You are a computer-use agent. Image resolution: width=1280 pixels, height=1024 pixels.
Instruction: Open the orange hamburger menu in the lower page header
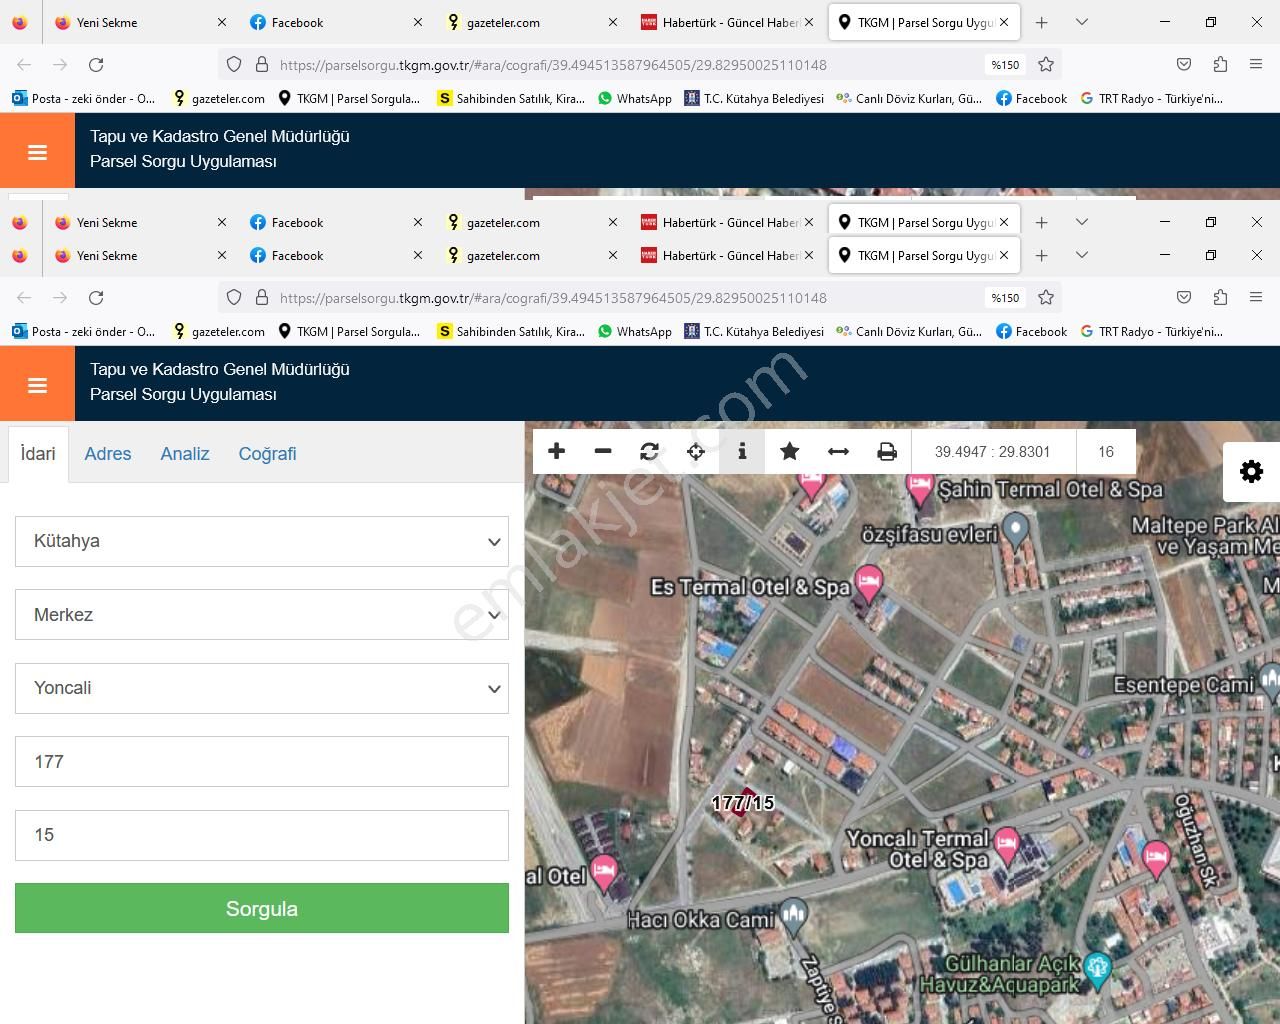click(x=37, y=384)
